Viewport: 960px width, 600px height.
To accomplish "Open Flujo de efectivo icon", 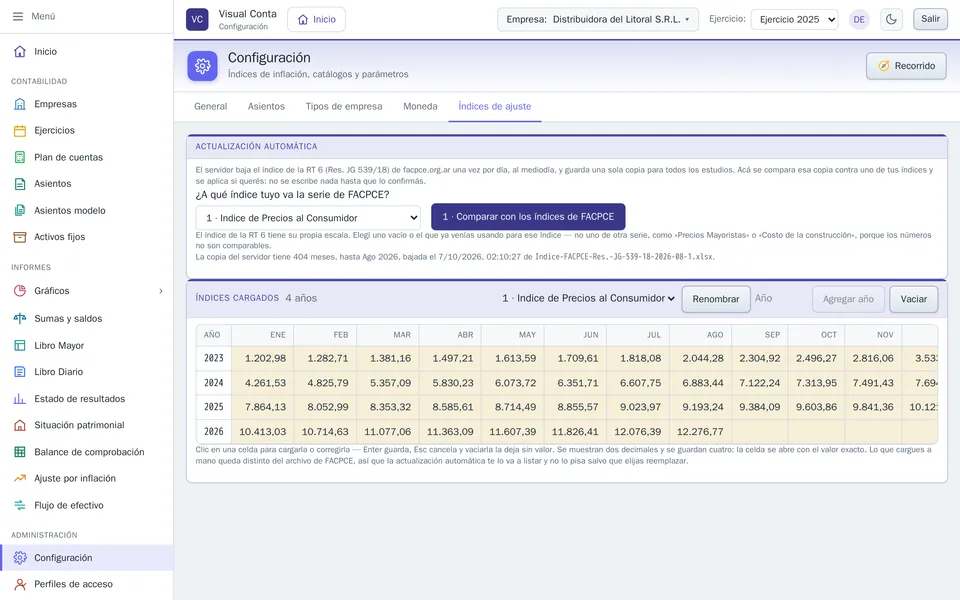I will 20,505.
